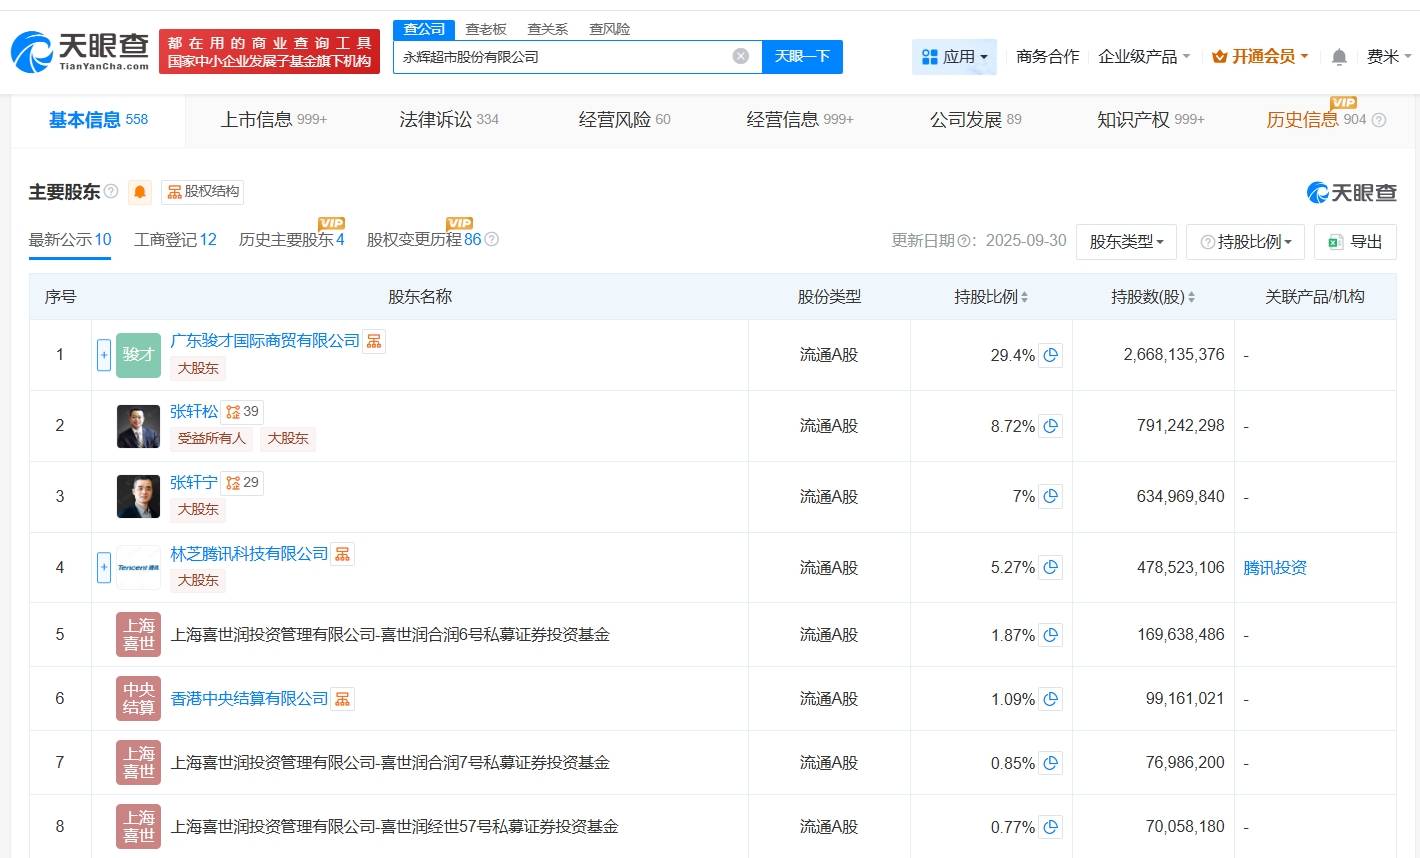Open the 股东类型 filter dropdown
The width and height of the screenshot is (1420, 858).
tap(1126, 242)
